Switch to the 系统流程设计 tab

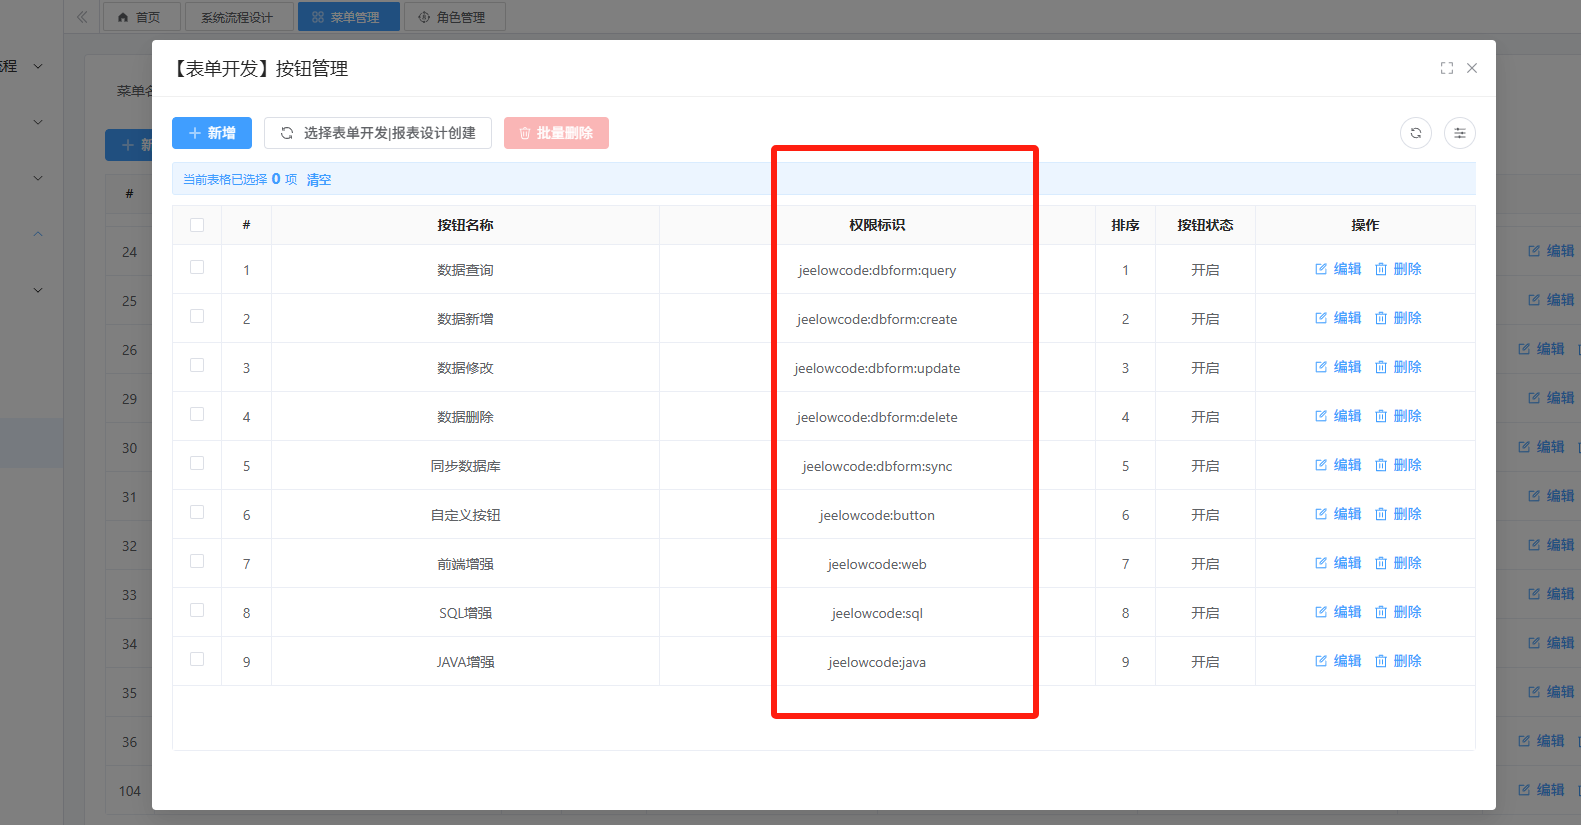tap(239, 17)
